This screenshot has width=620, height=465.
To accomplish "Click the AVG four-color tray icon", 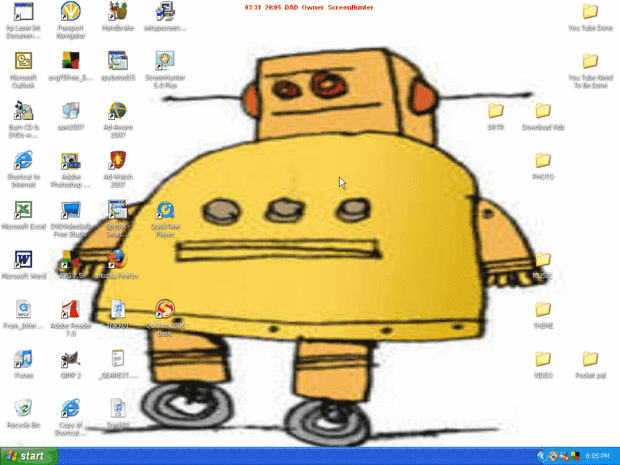I will (x=575, y=456).
